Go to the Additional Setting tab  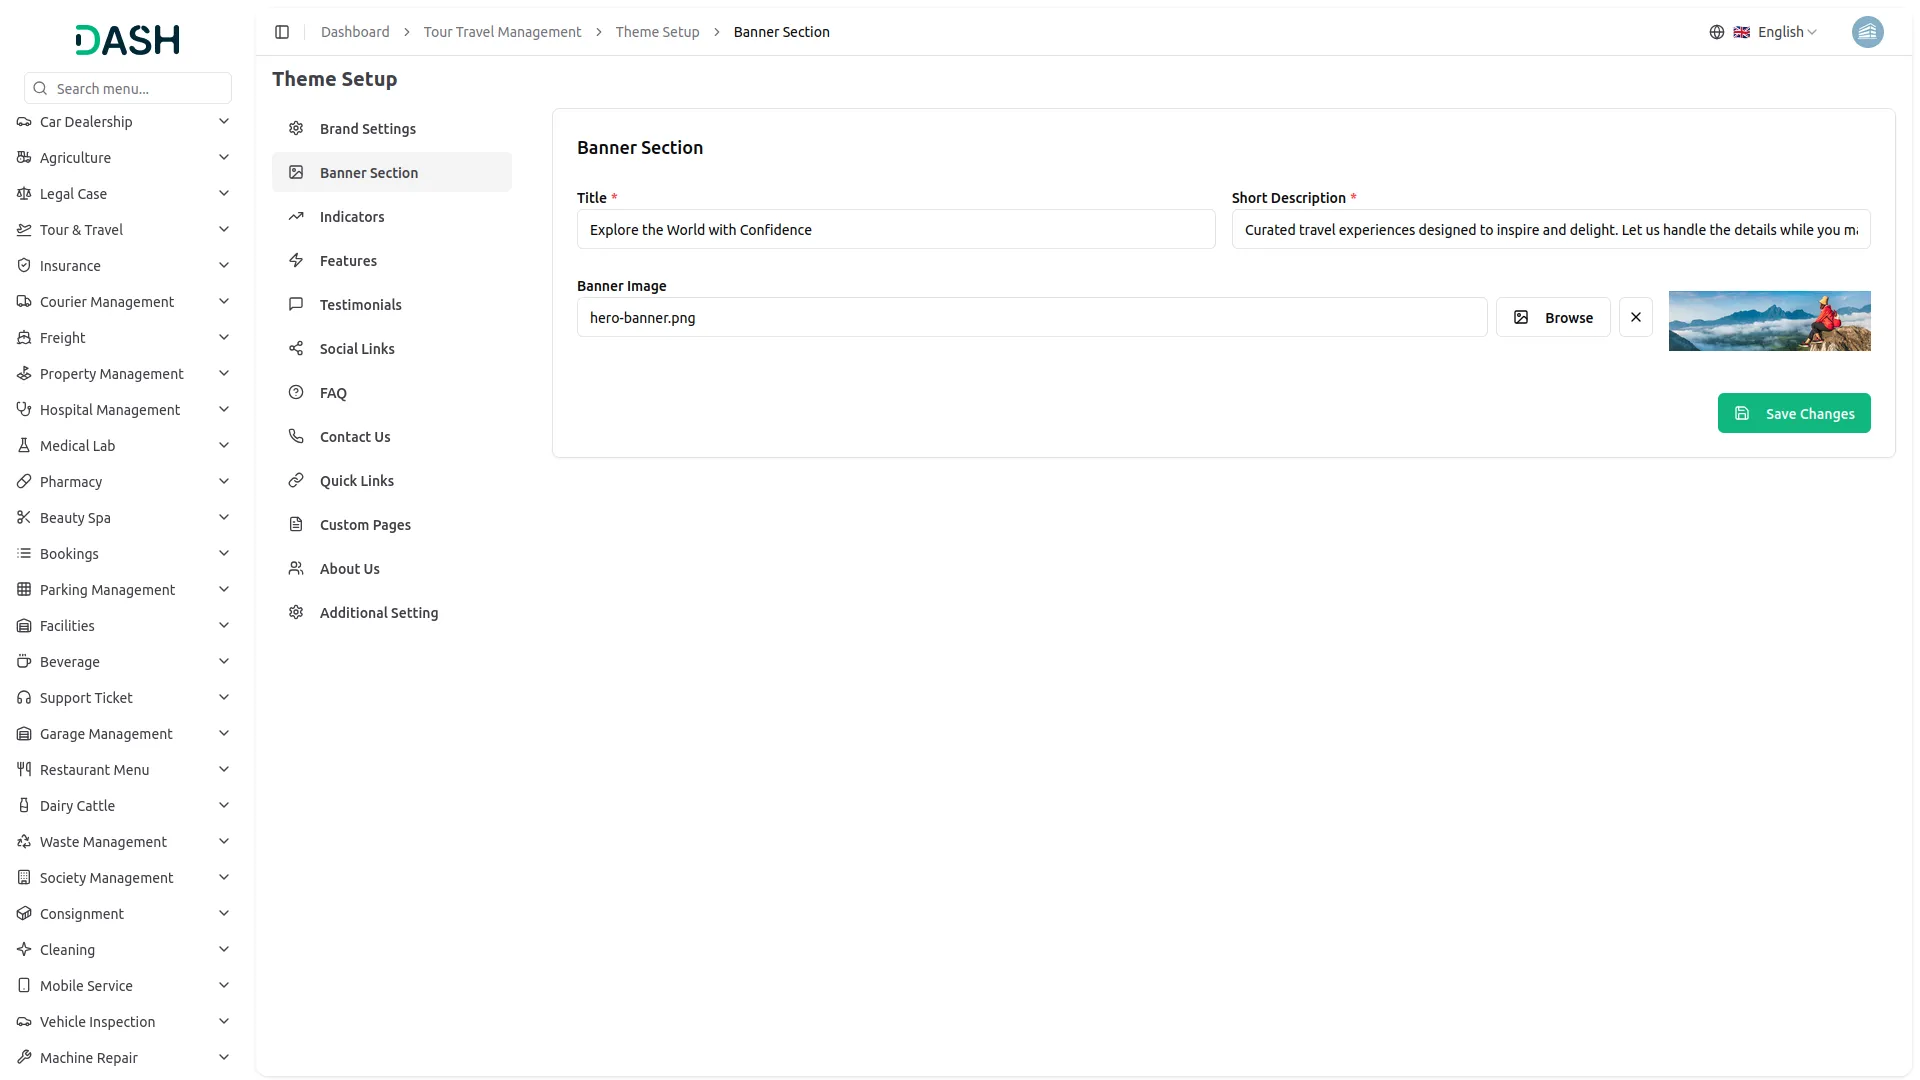pyautogui.click(x=378, y=613)
